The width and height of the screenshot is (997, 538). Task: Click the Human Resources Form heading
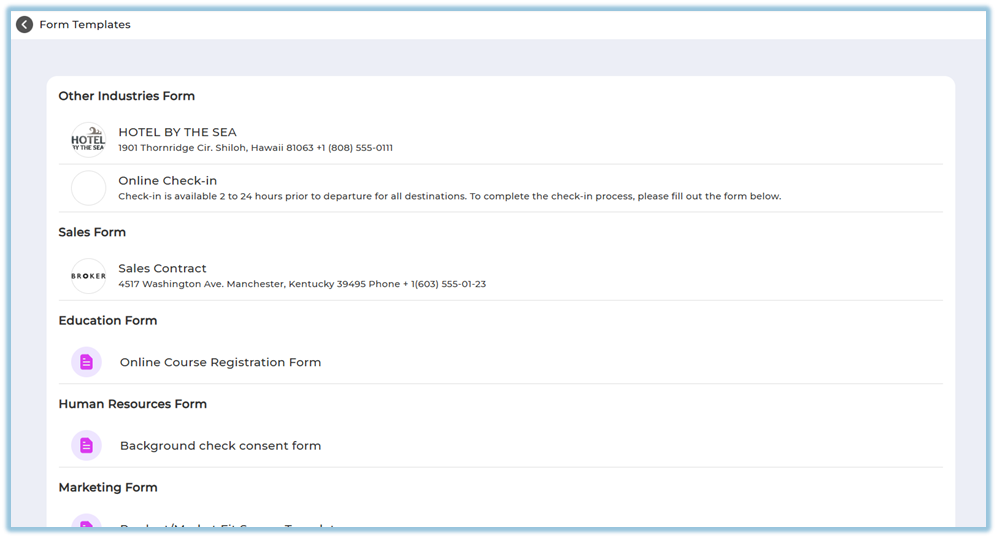tap(132, 404)
